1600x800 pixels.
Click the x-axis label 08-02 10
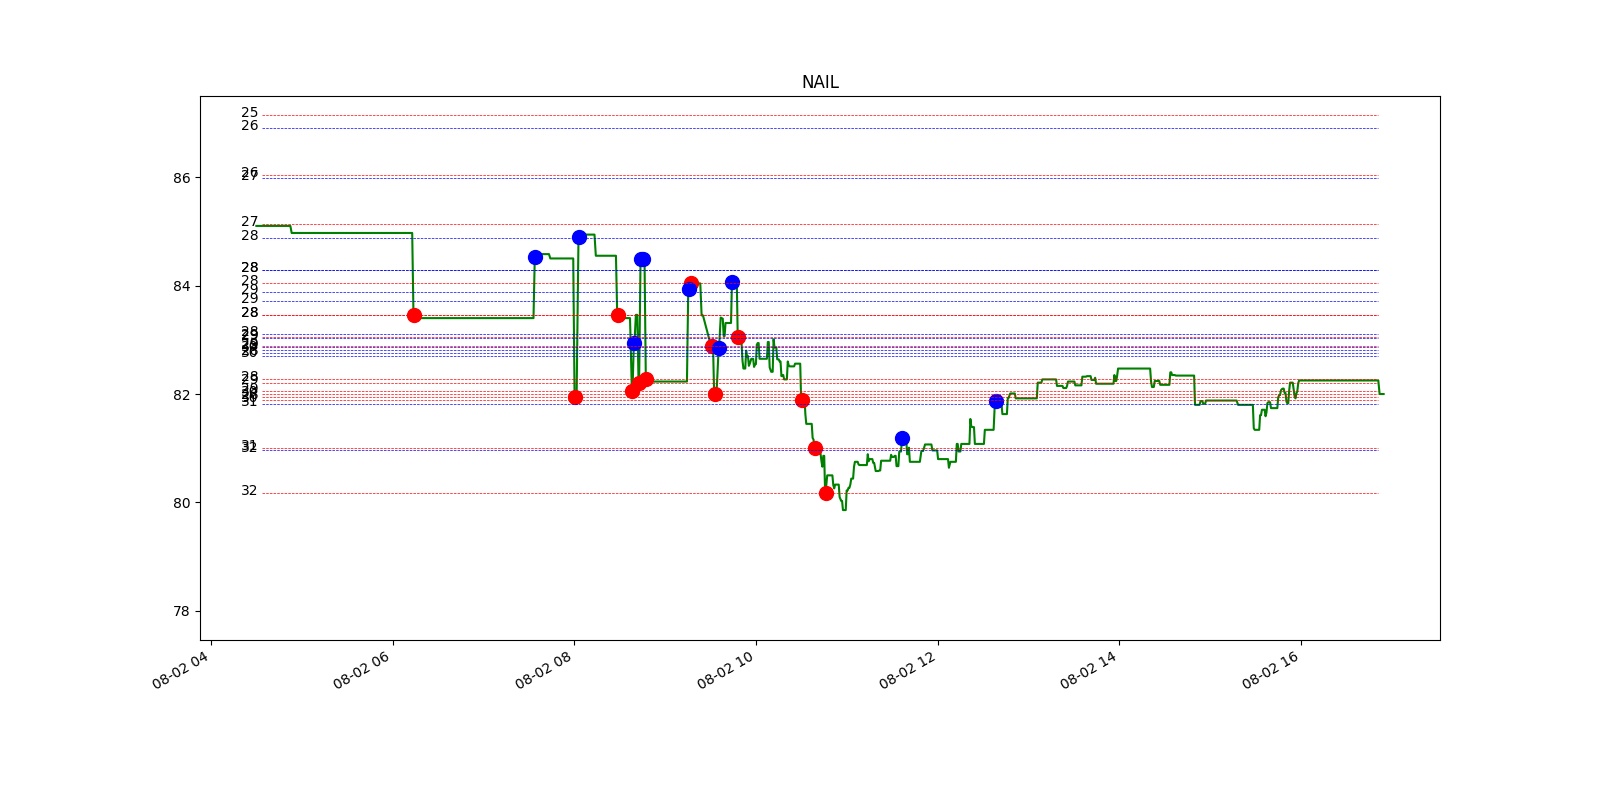point(726,670)
